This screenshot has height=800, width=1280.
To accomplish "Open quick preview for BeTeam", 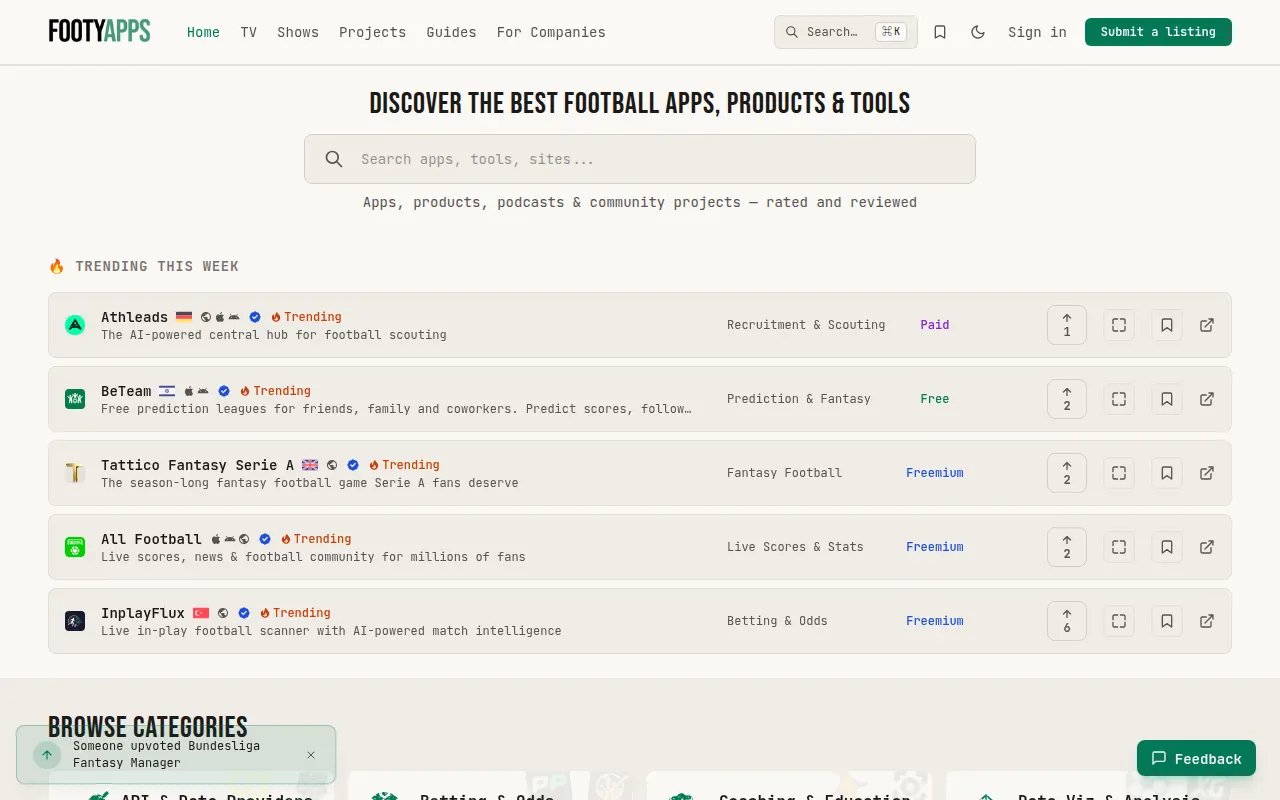I will (1119, 399).
